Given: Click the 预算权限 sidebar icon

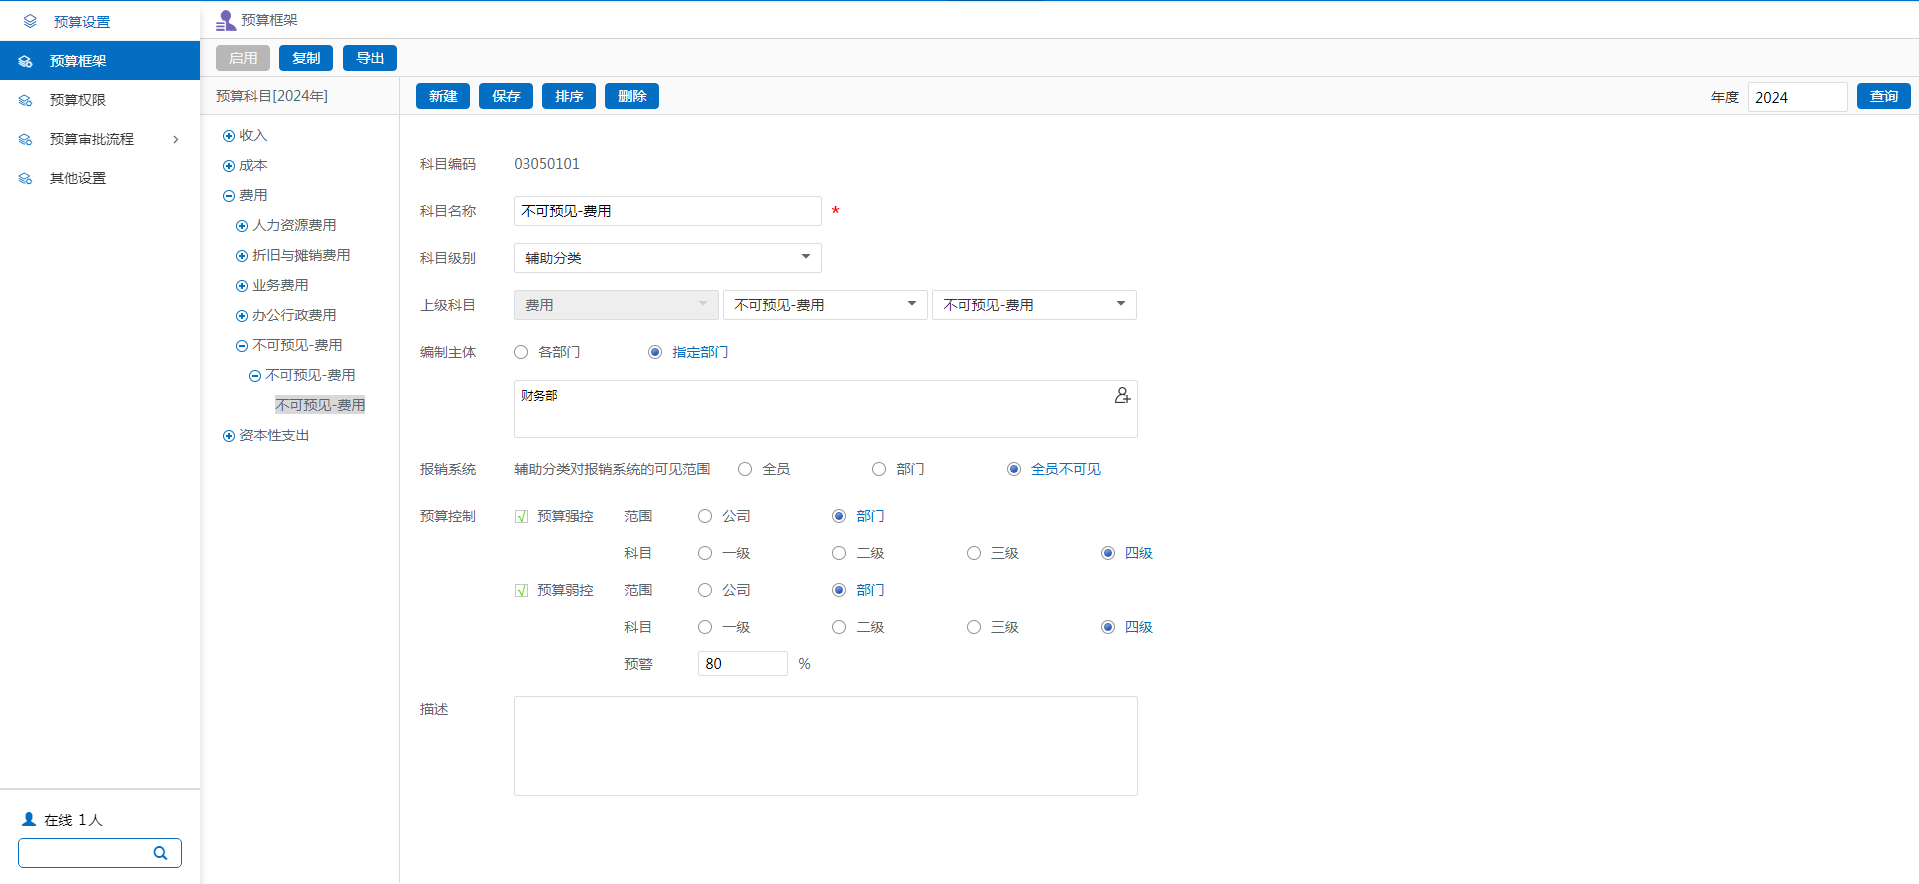Looking at the screenshot, I should [x=26, y=100].
